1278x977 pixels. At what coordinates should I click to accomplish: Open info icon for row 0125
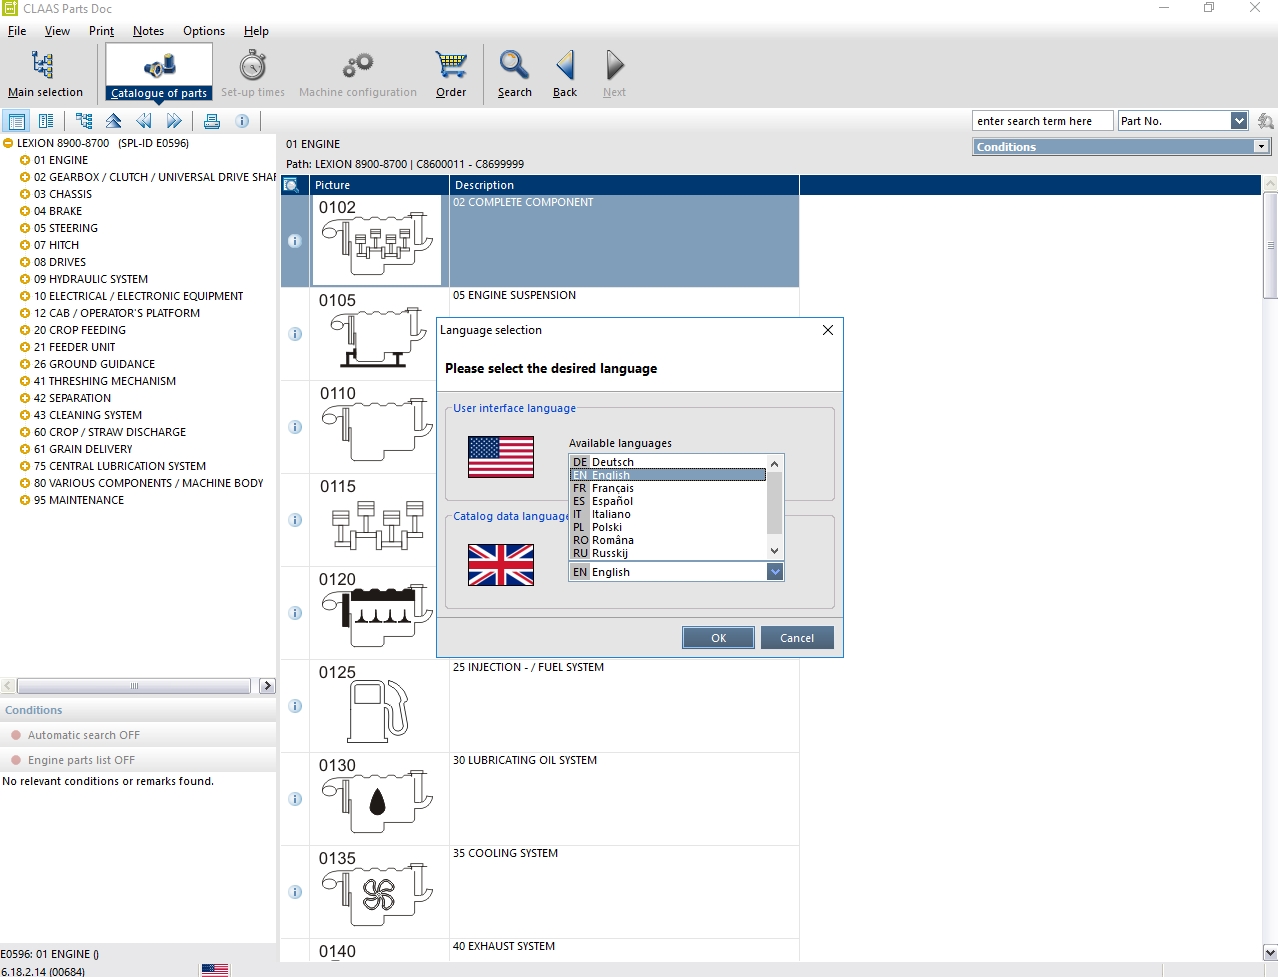pyautogui.click(x=295, y=706)
